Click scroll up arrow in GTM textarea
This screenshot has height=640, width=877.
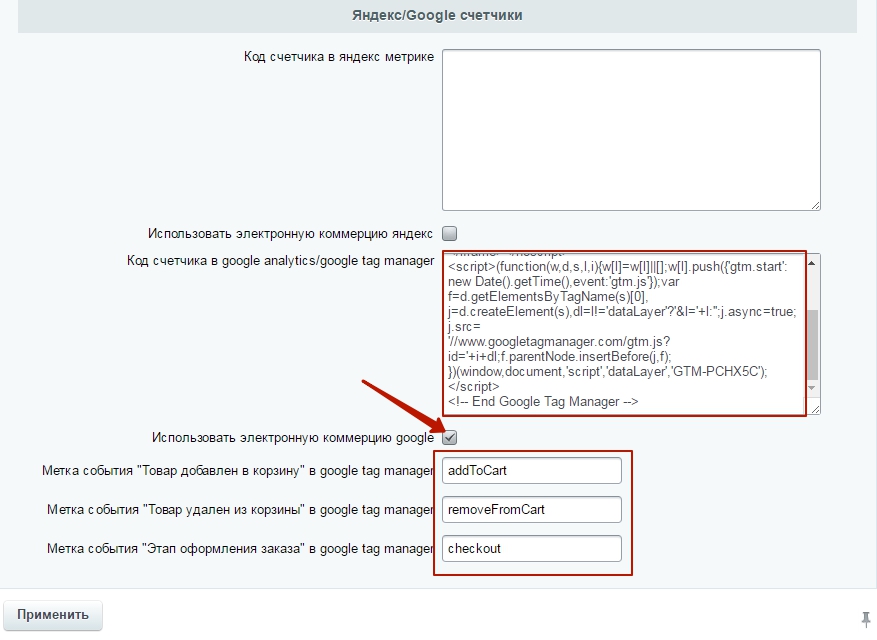[x=812, y=262]
